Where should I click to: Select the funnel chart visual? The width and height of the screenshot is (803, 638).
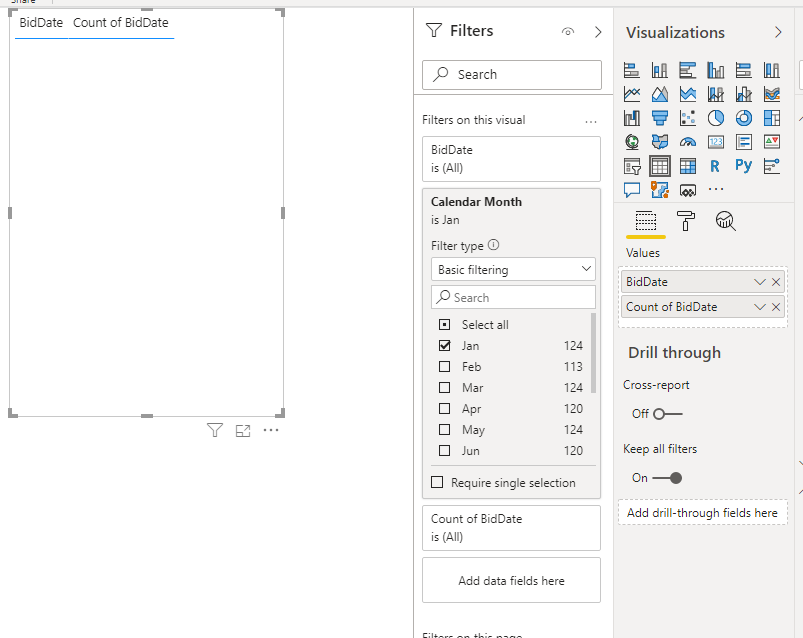tap(660, 118)
